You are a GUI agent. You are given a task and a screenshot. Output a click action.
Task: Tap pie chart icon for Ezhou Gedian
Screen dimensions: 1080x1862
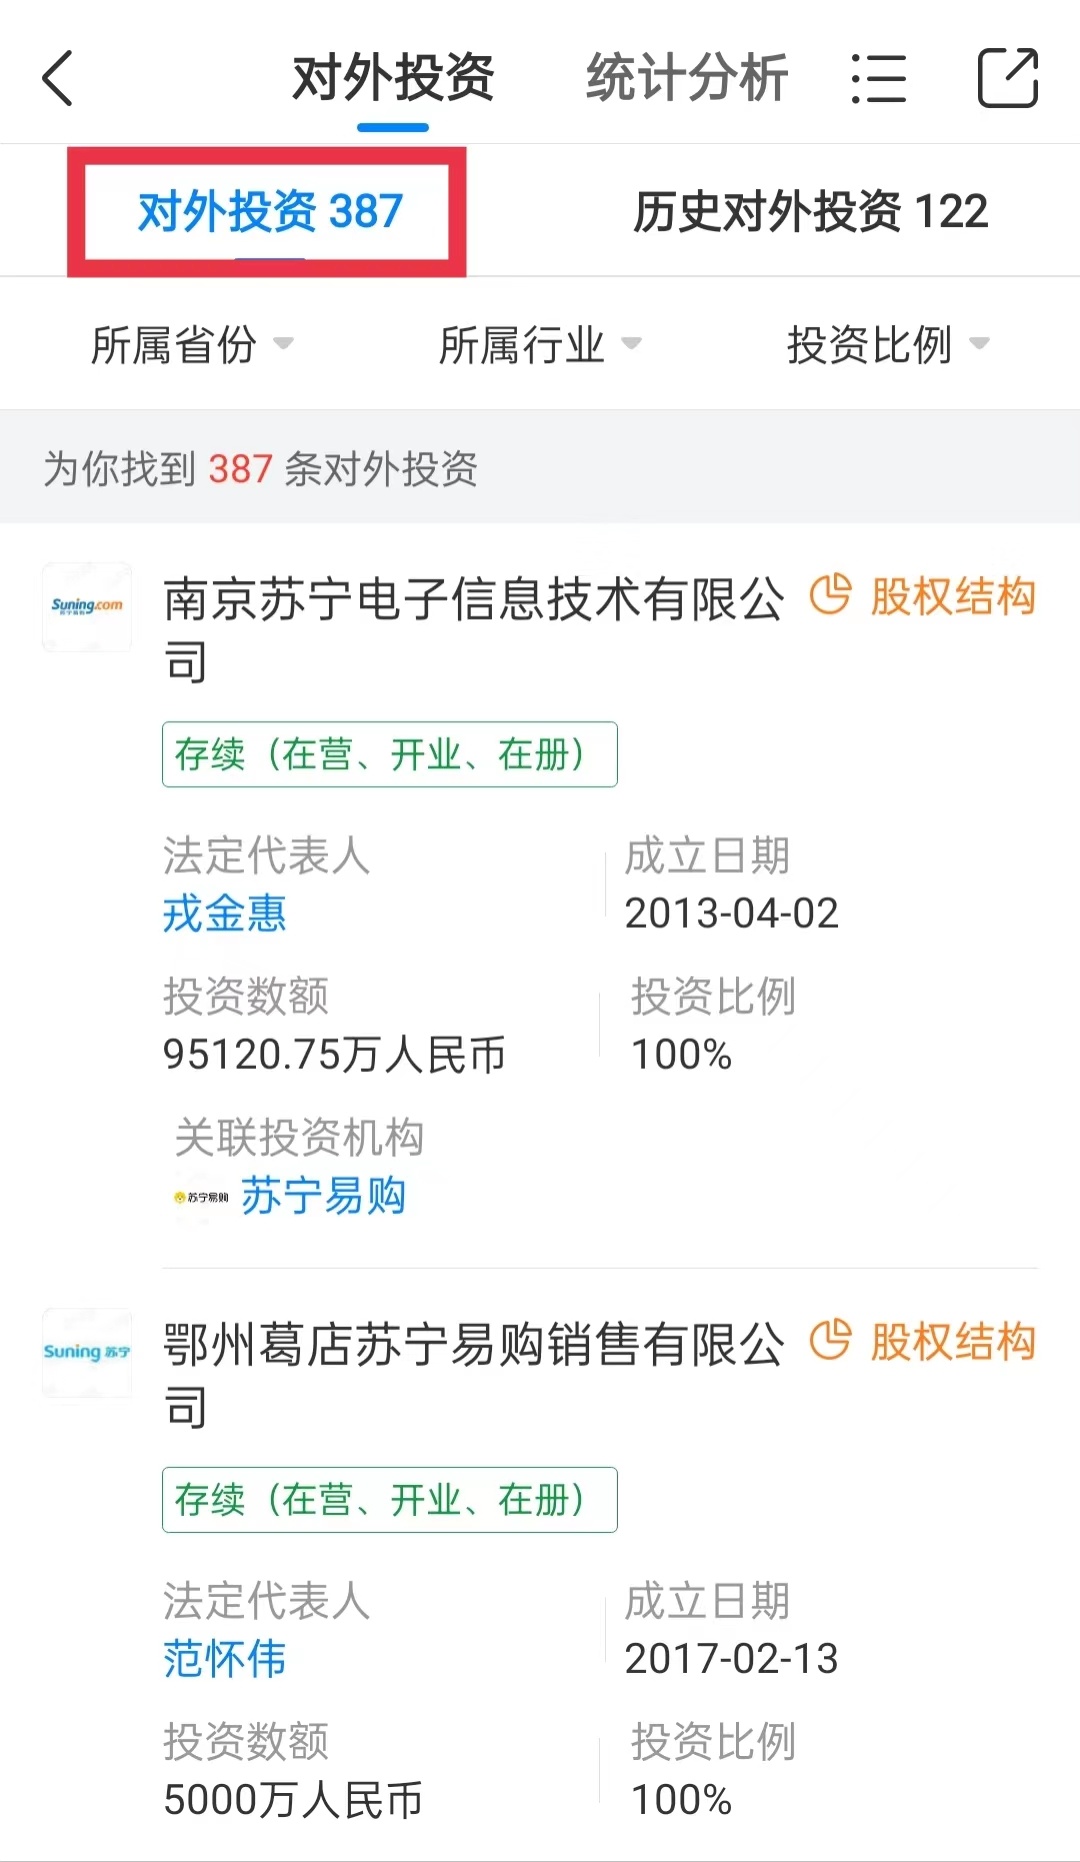(x=830, y=1341)
